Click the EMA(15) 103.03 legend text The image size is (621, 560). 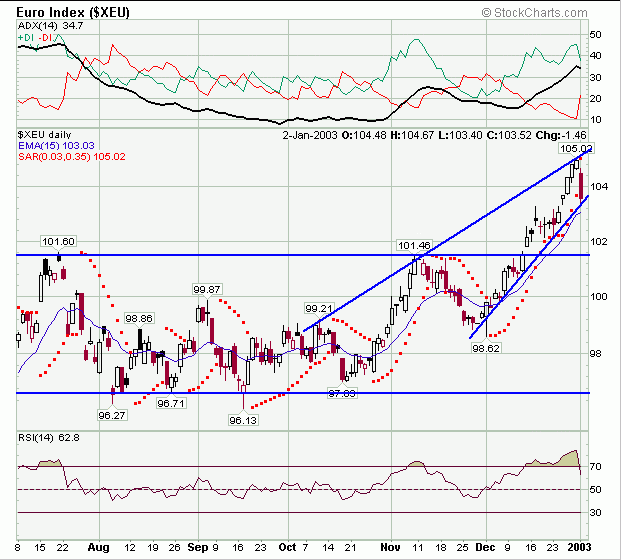56,146
